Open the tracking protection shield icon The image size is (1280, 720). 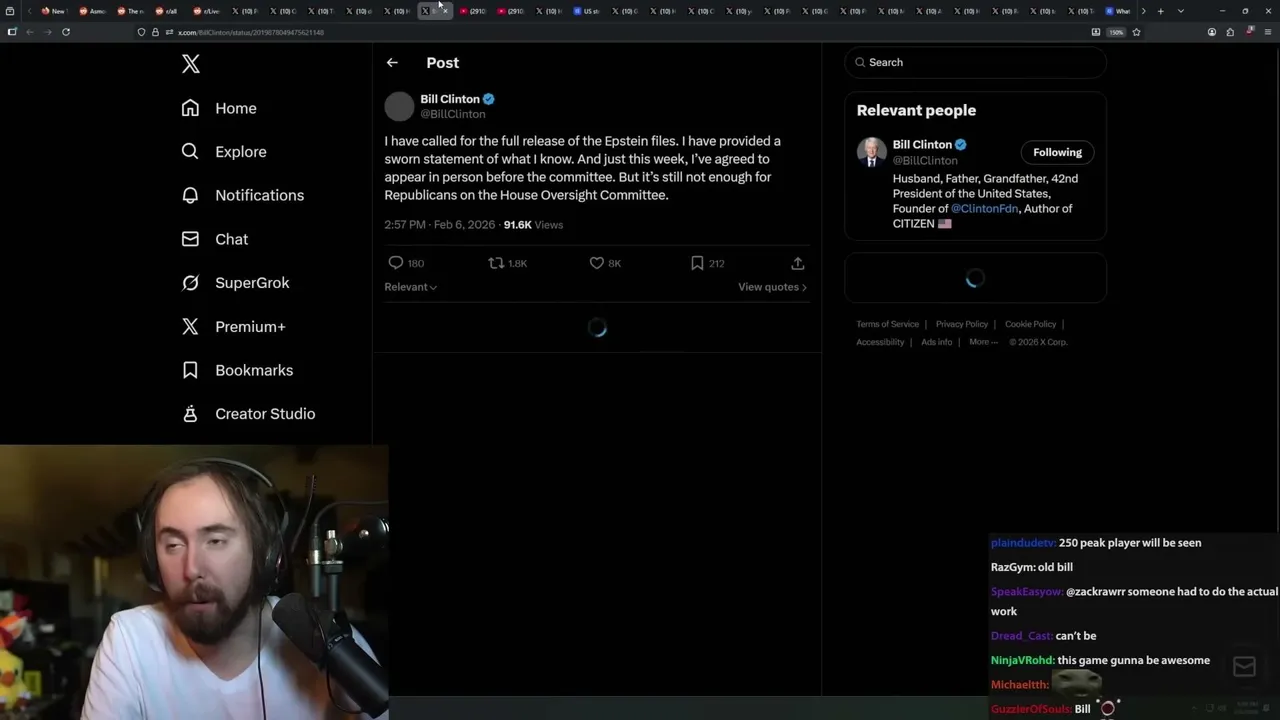pyautogui.click(x=141, y=32)
